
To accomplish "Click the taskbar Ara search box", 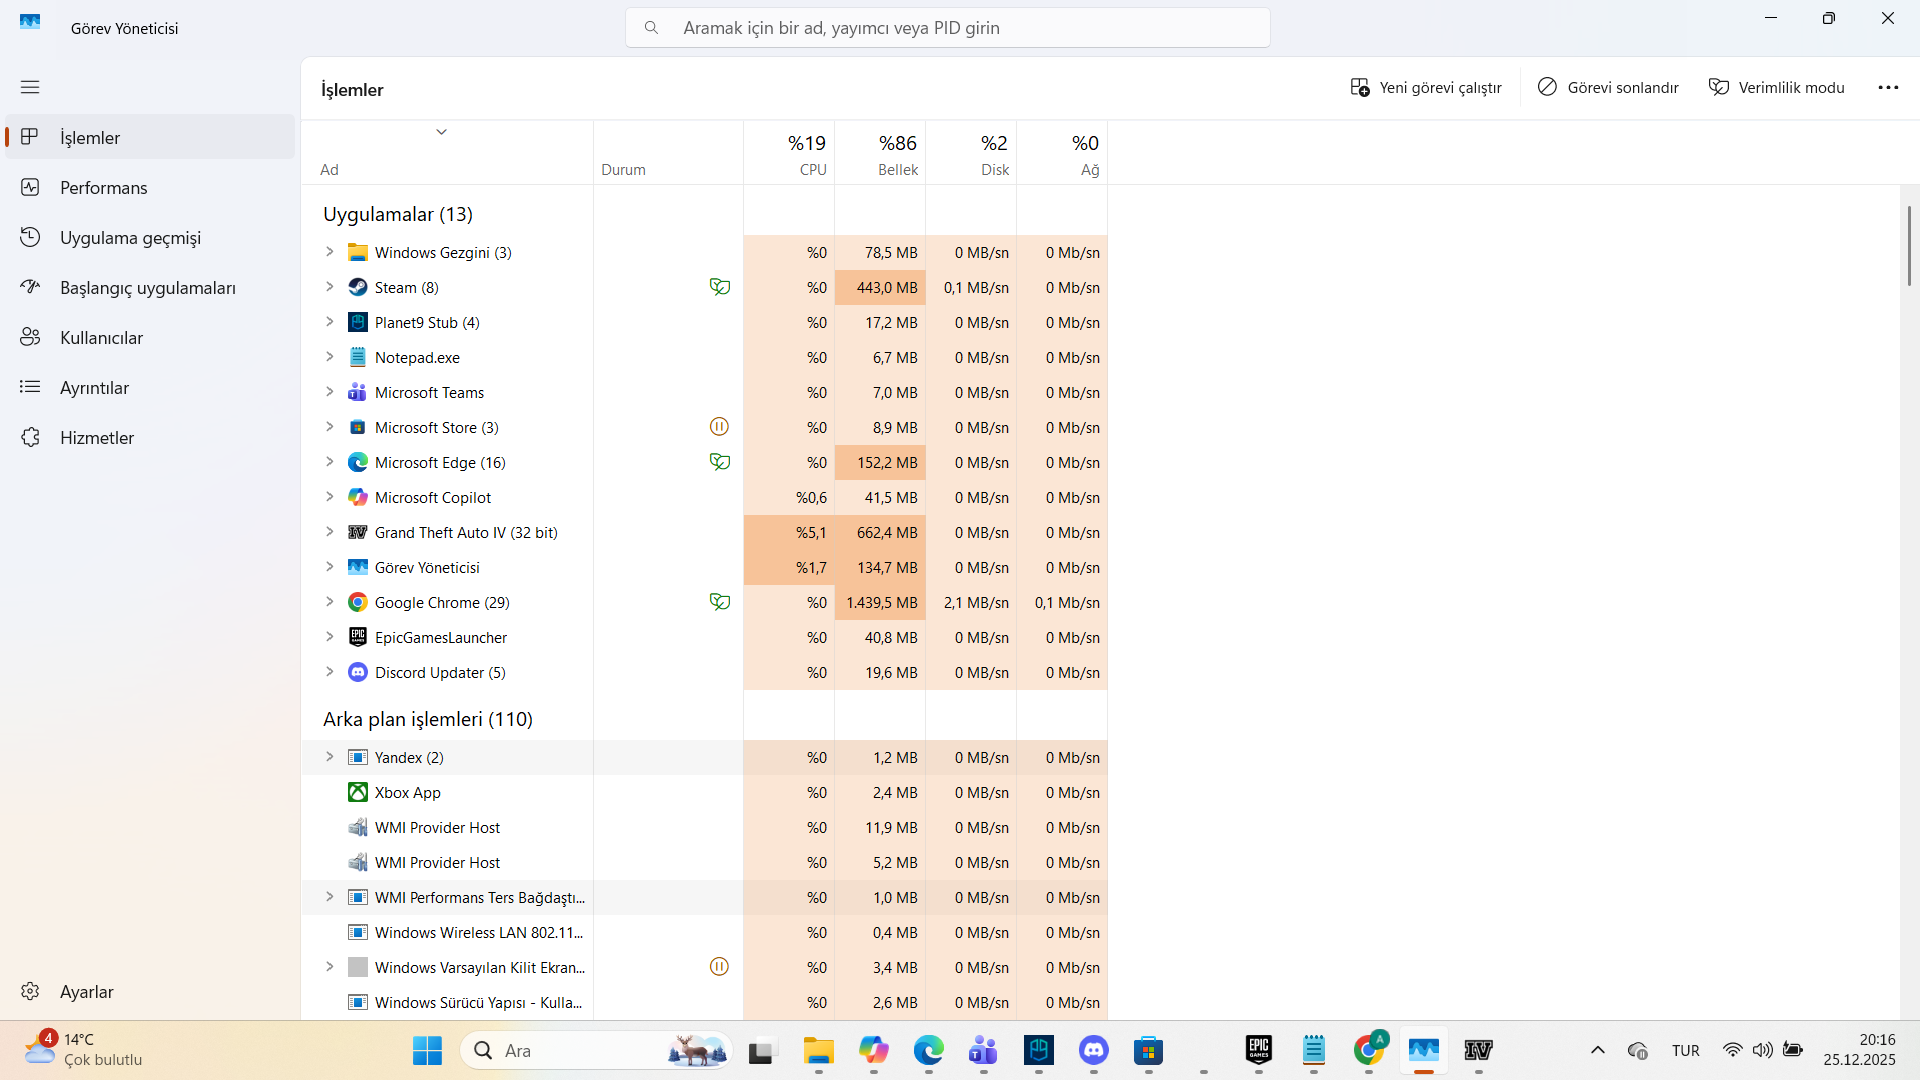I will [596, 1050].
